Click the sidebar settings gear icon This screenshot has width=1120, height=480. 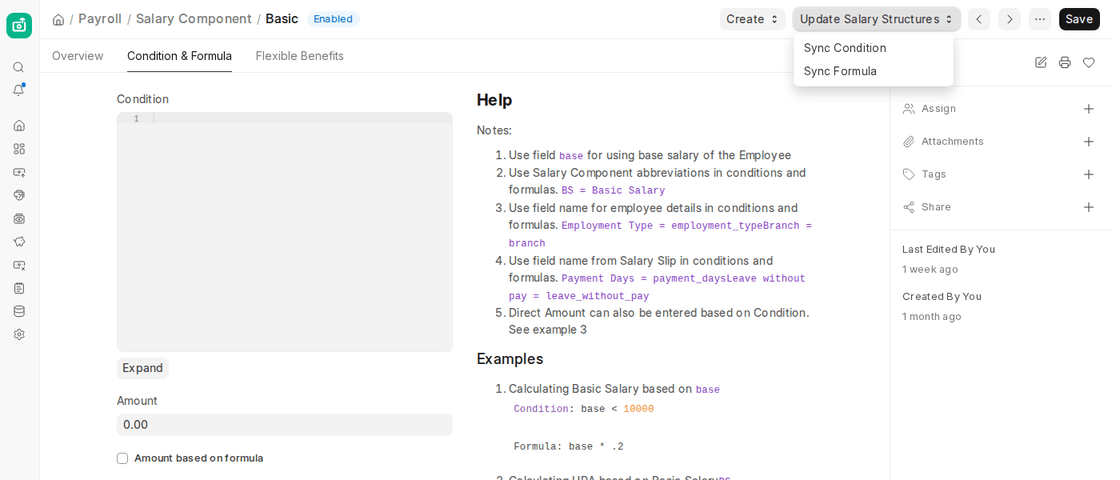pos(19,334)
